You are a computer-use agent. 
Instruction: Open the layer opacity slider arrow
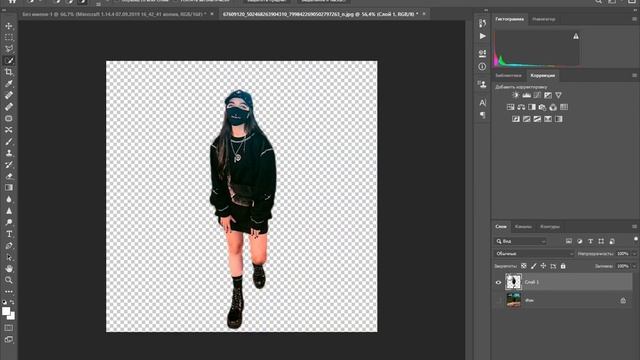point(634,254)
